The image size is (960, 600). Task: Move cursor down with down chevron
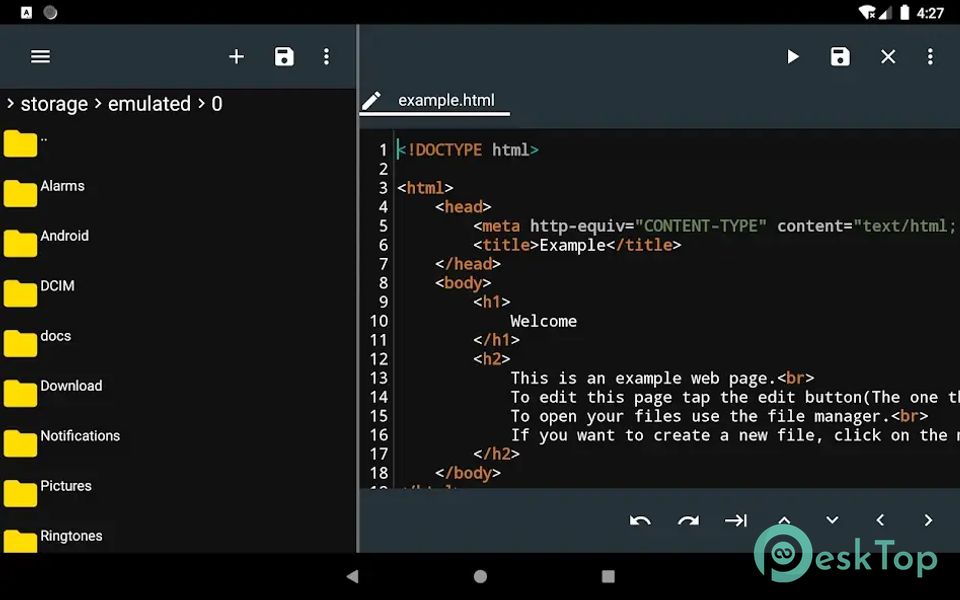pyautogui.click(x=832, y=520)
